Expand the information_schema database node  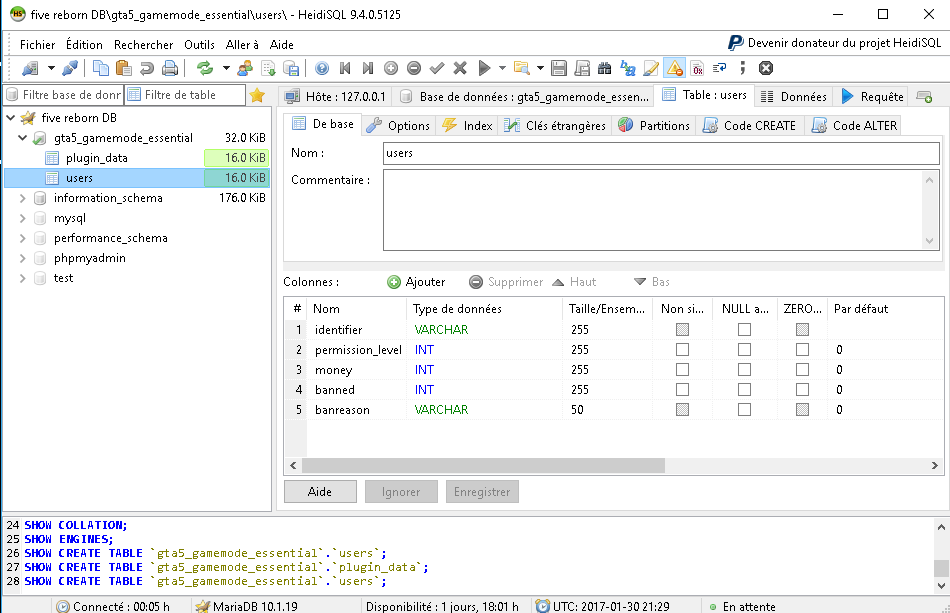click(22, 198)
